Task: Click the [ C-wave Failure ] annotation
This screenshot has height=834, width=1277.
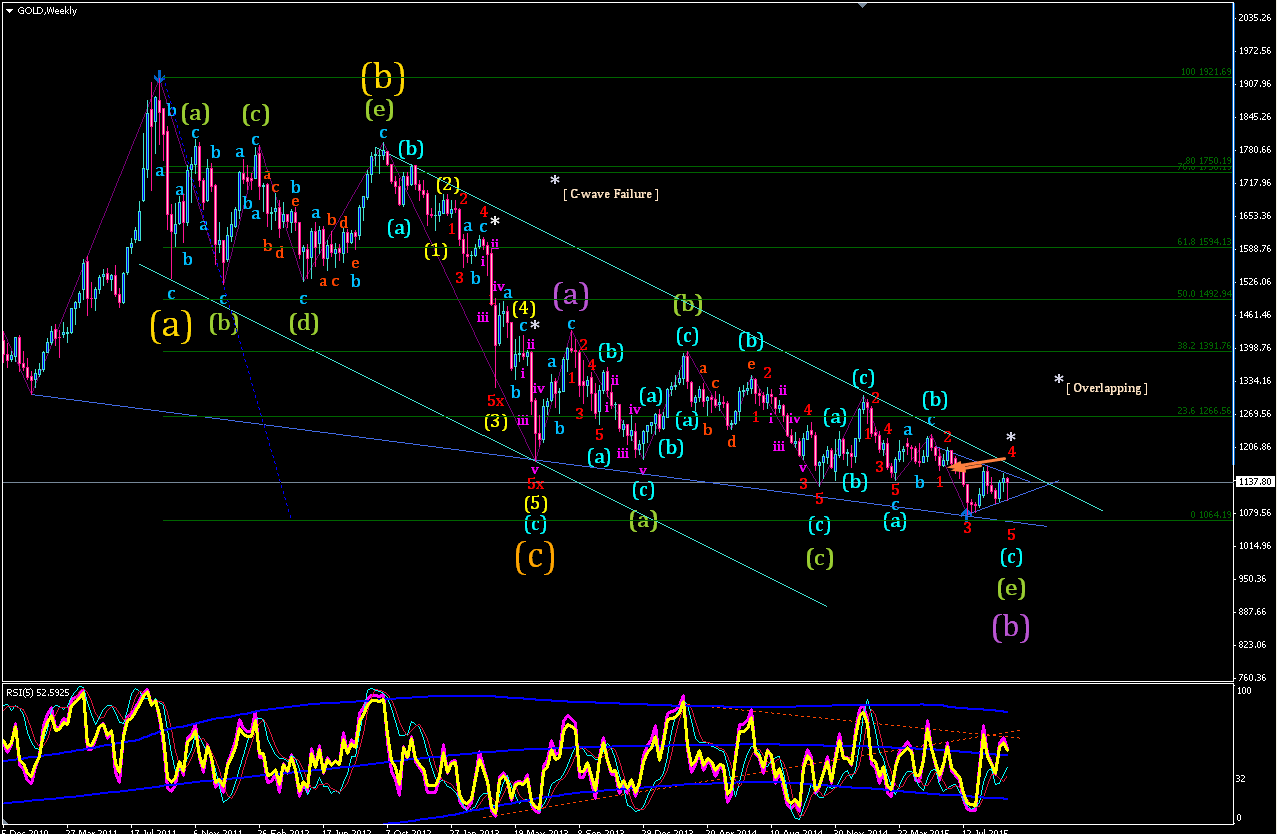Action: (x=610, y=194)
